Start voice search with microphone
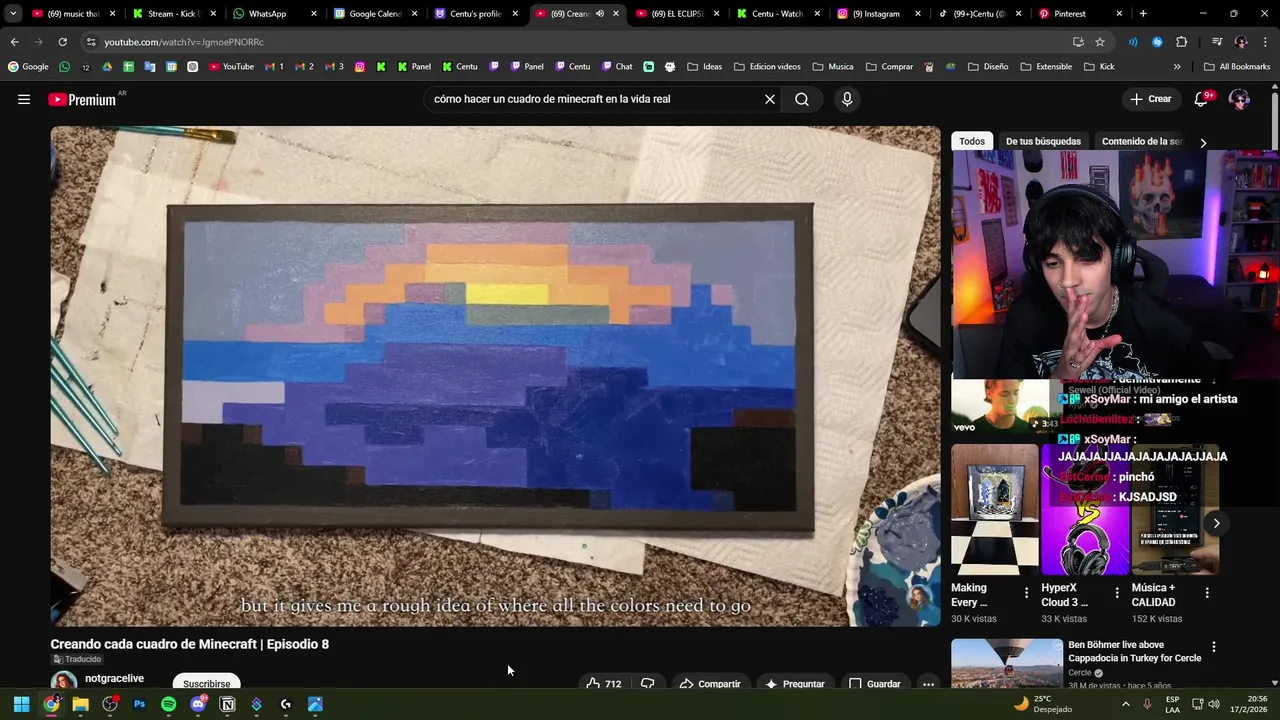Screen dimensions: 1280x720 [x=847, y=99]
